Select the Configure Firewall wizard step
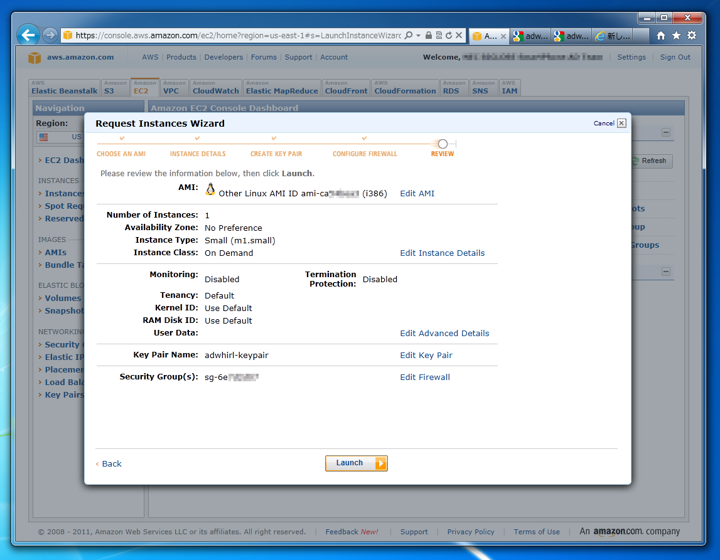This screenshot has width=720, height=560. [365, 154]
